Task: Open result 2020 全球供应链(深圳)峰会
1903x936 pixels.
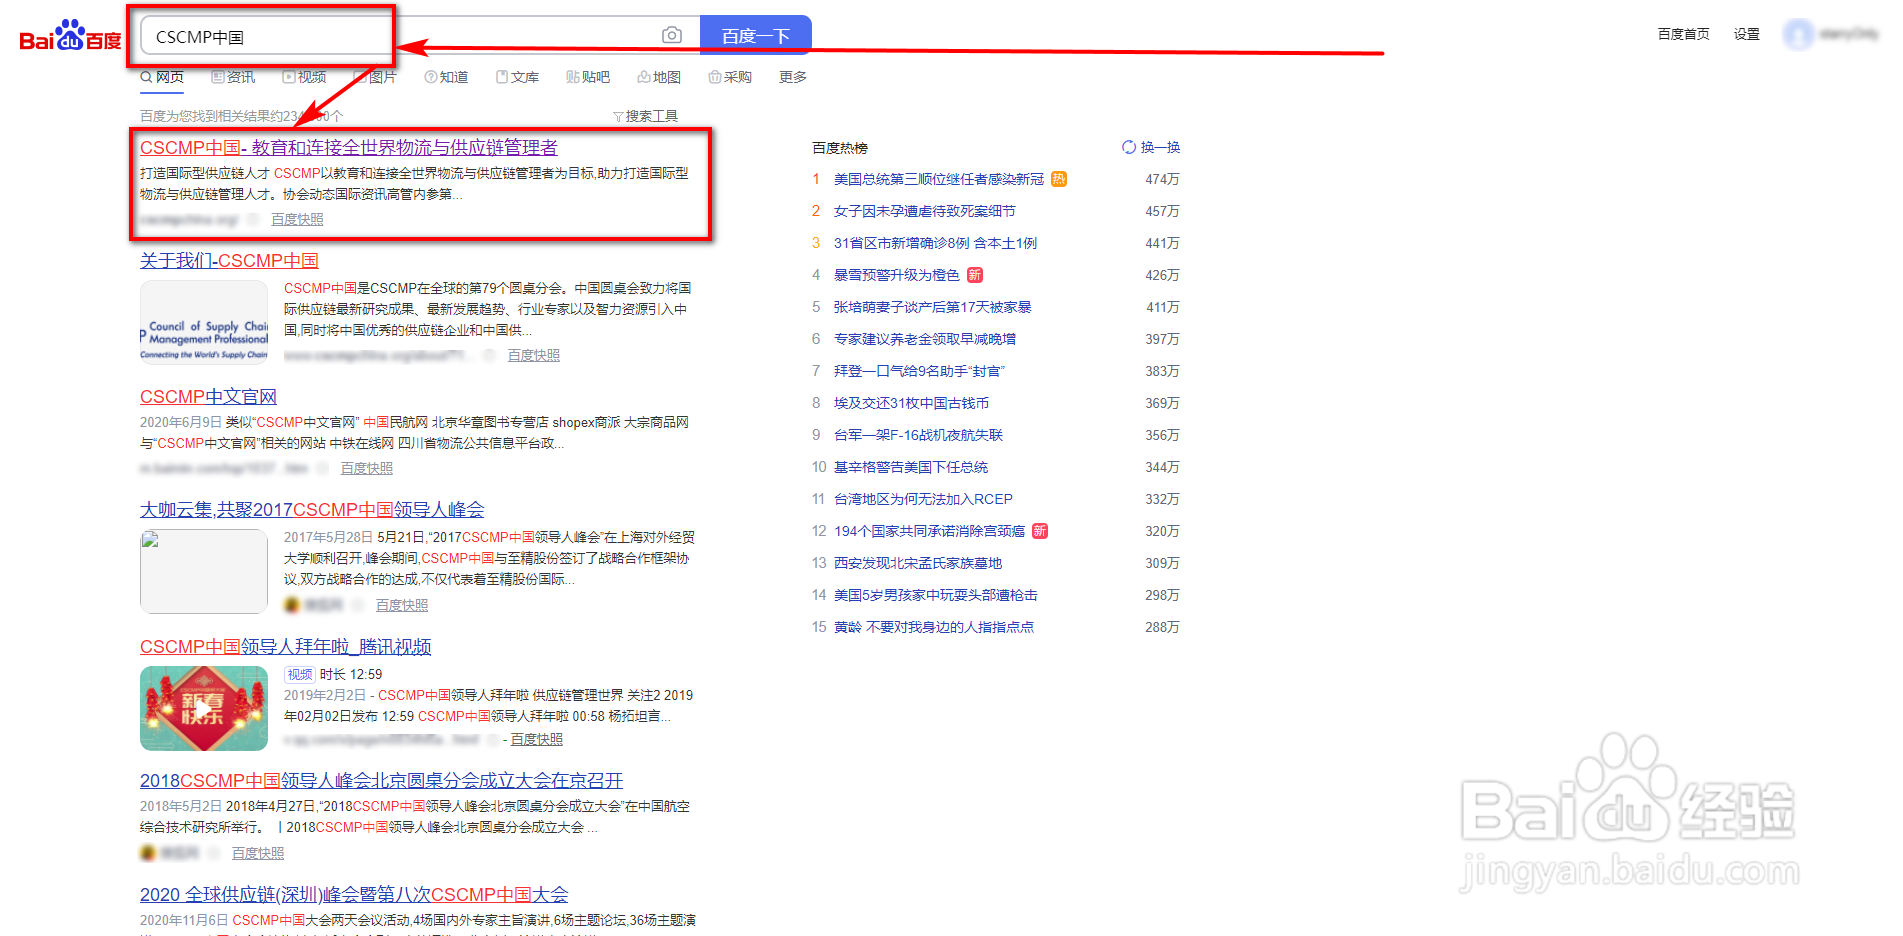Action: (354, 895)
